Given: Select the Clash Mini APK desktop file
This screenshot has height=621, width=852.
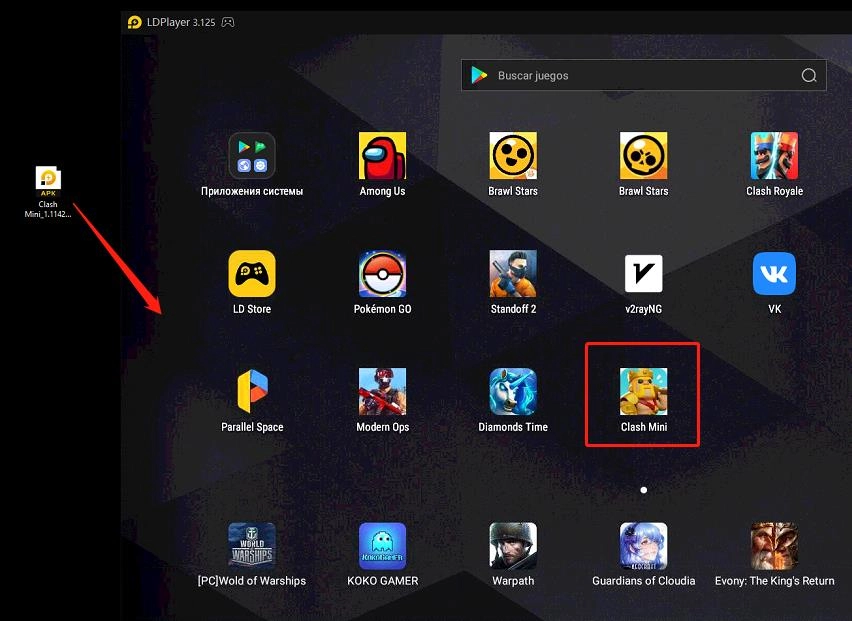Looking at the screenshot, I should pyautogui.click(x=48, y=192).
